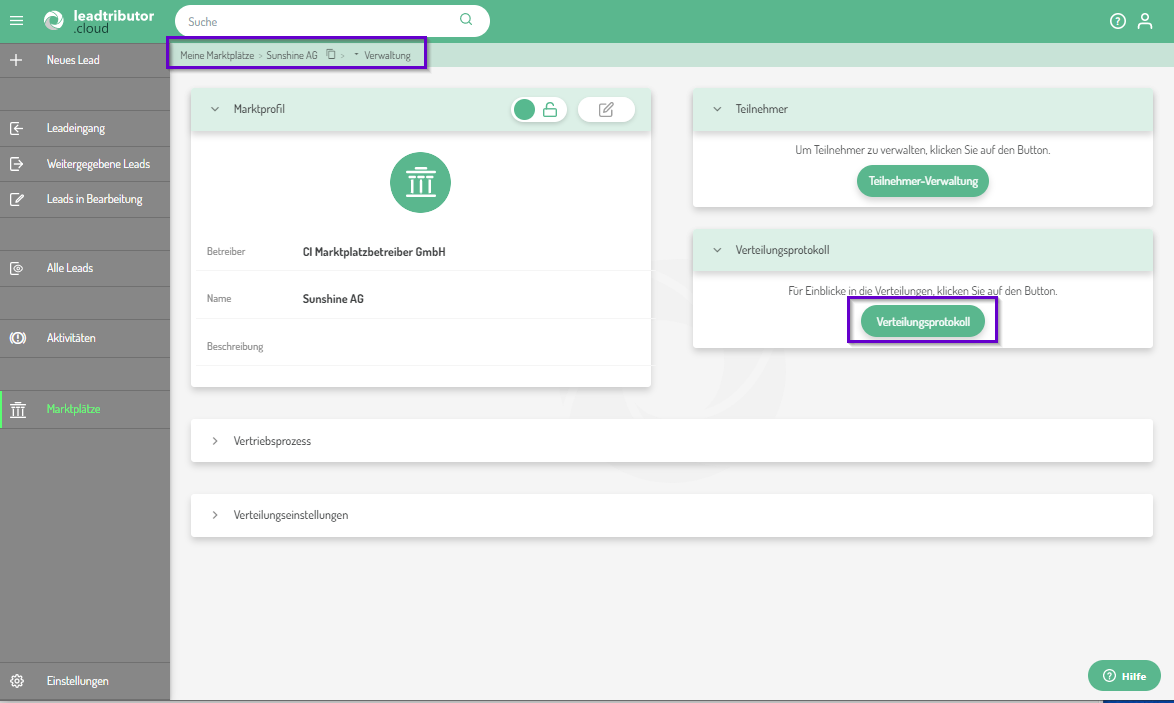Click the Meine Marktplätze breadcrumb link
Viewport: 1174px width, 703px height.
point(217,55)
